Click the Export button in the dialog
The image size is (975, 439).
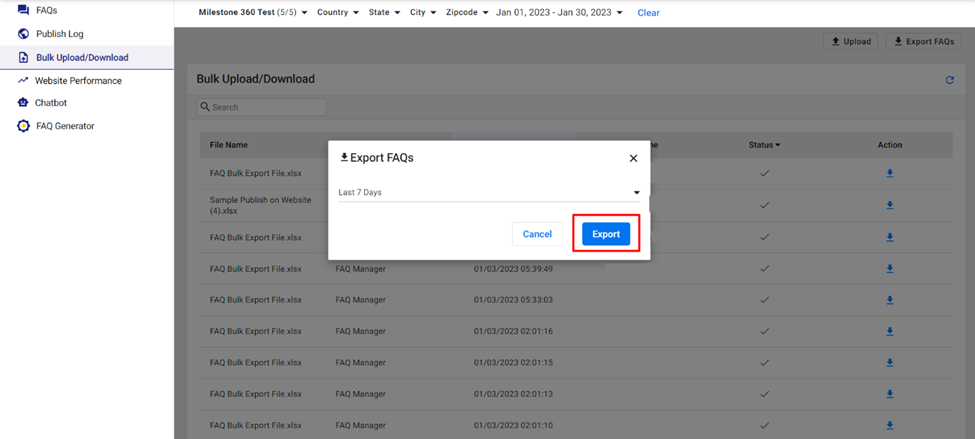pyautogui.click(x=606, y=234)
